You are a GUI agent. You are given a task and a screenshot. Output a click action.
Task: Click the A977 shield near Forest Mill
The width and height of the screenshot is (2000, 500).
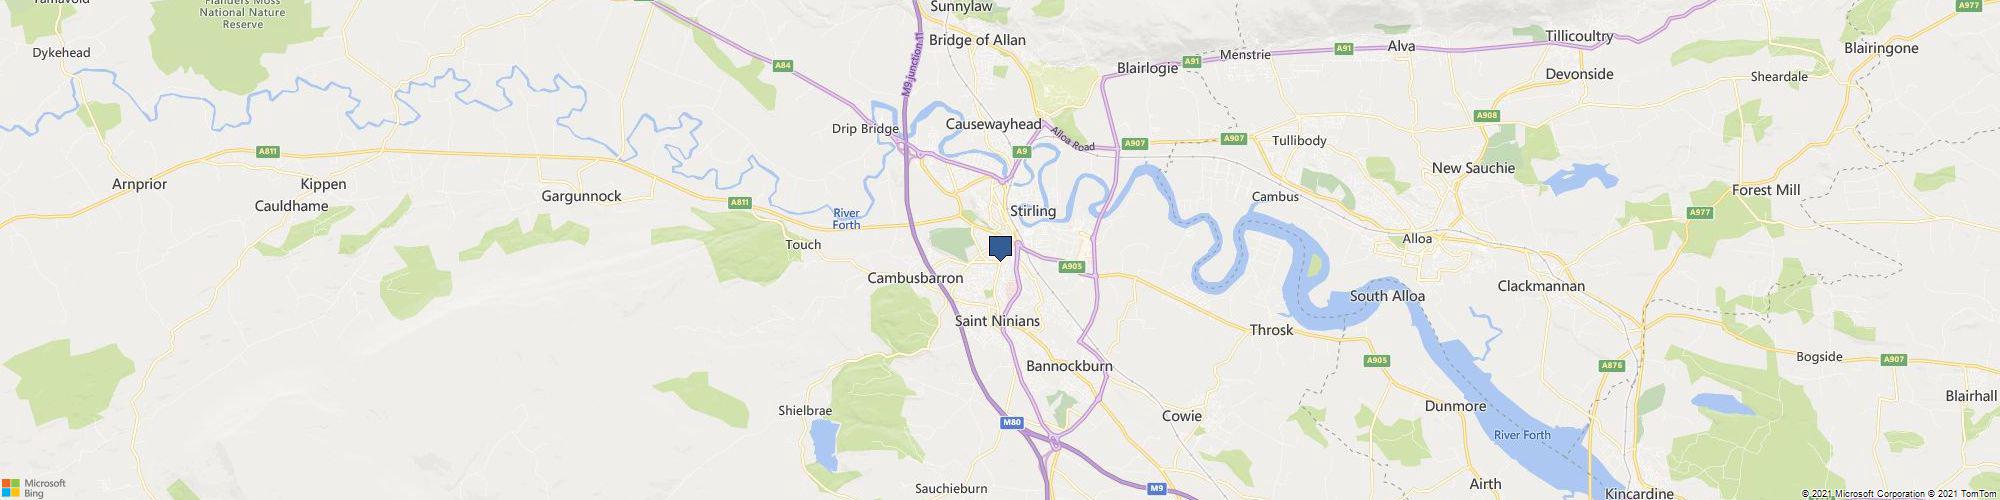[1699, 213]
